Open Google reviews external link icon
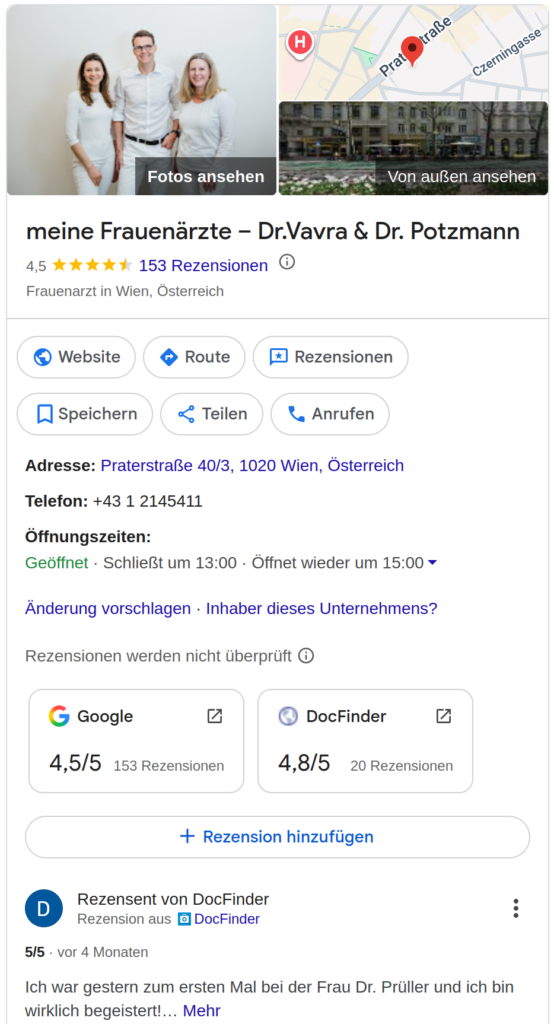554x1024 pixels. click(x=214, y=716)
